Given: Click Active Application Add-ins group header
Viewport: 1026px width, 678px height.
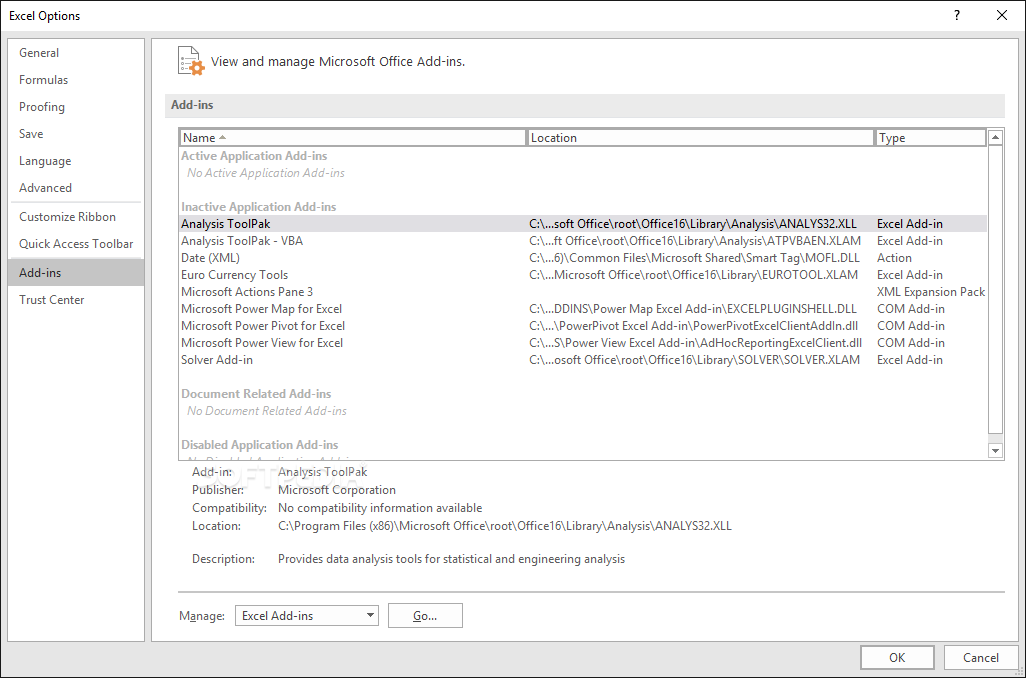Looking at the screenshot, I should (x=254, y=156).
